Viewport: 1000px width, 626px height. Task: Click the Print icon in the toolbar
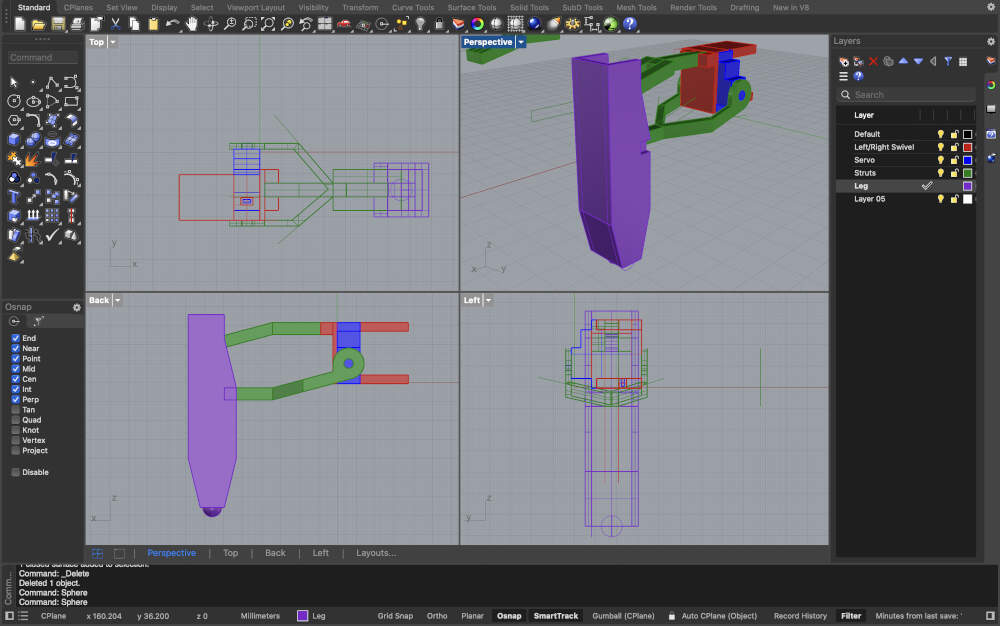[x=77, y=24]
